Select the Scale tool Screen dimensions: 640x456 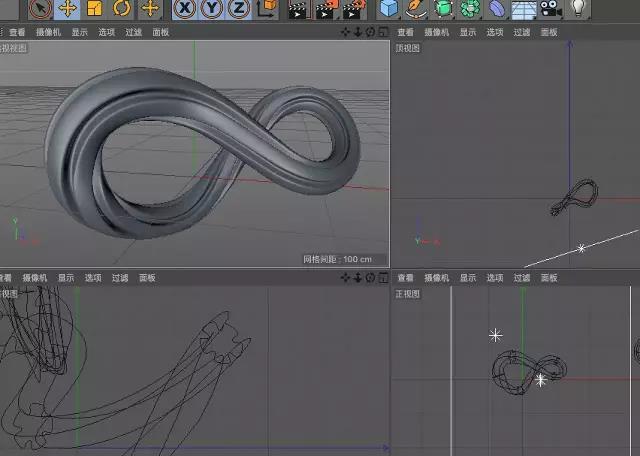94,8
